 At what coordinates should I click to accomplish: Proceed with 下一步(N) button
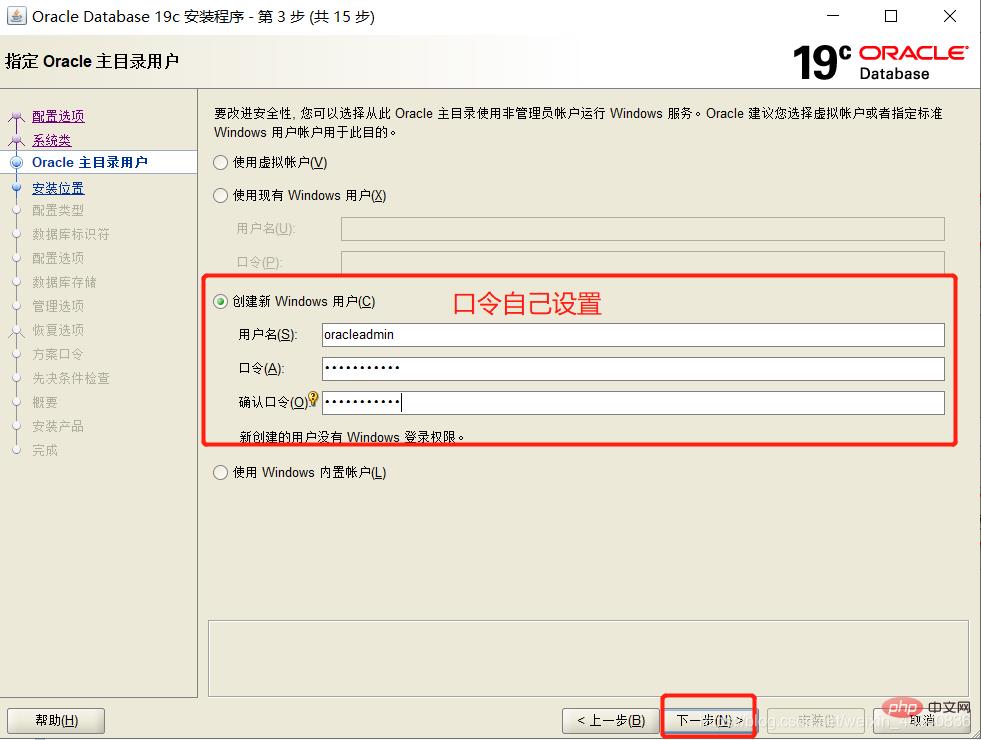(x=709, y=721)
